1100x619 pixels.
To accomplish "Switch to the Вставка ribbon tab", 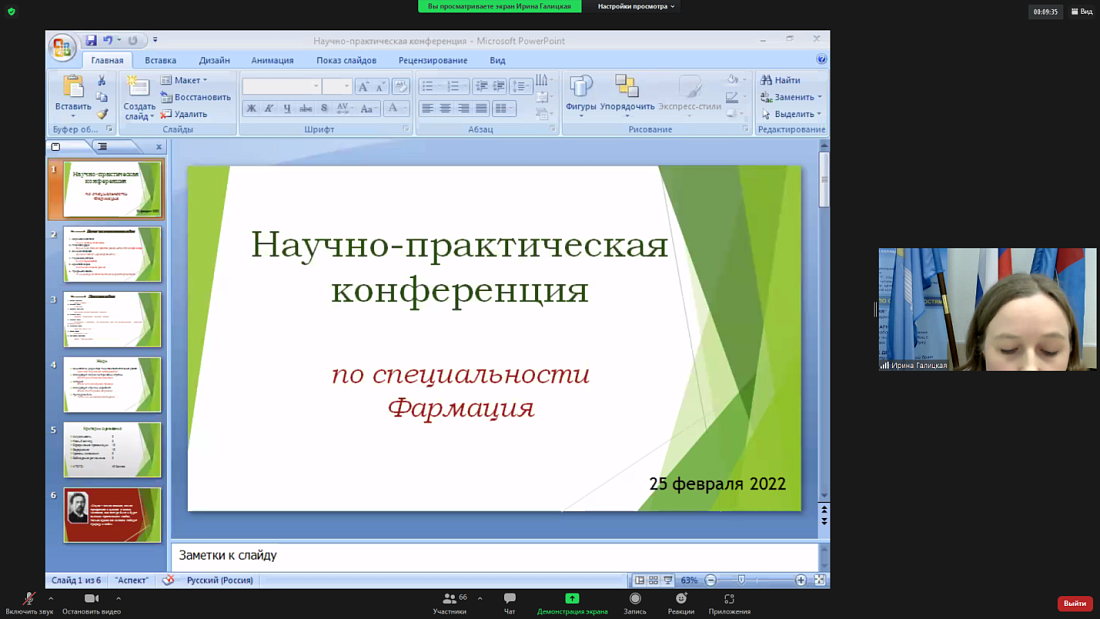I will pos(161,60).
